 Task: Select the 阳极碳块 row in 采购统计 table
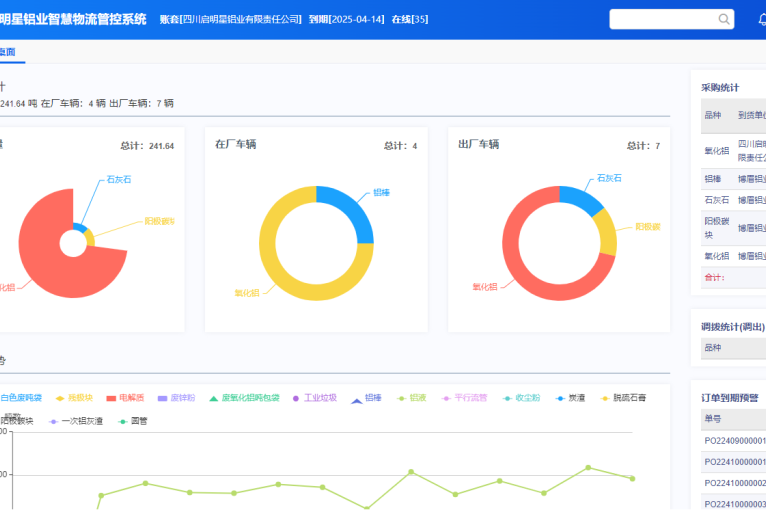pyautogui.click(x=734, y=228)
